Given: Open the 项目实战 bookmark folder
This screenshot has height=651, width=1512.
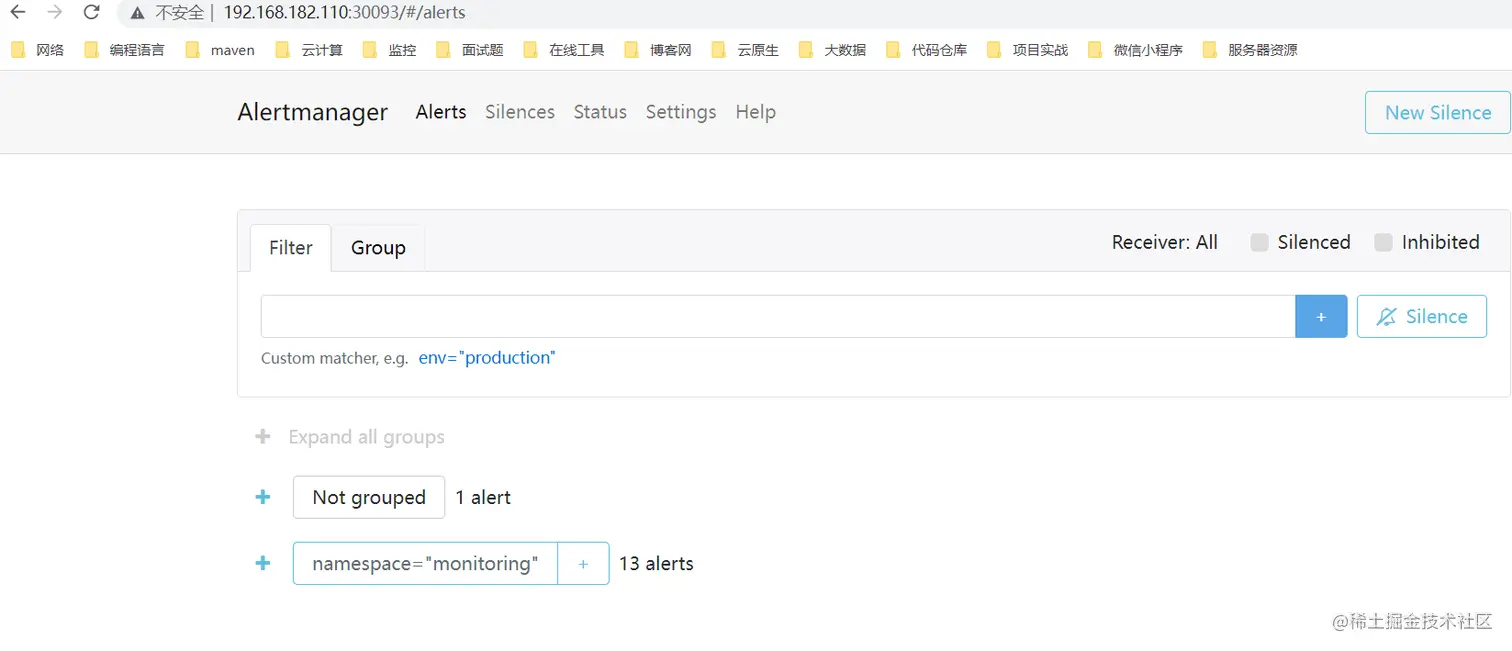Looking at the screenshot, I should click(1027, 50).
